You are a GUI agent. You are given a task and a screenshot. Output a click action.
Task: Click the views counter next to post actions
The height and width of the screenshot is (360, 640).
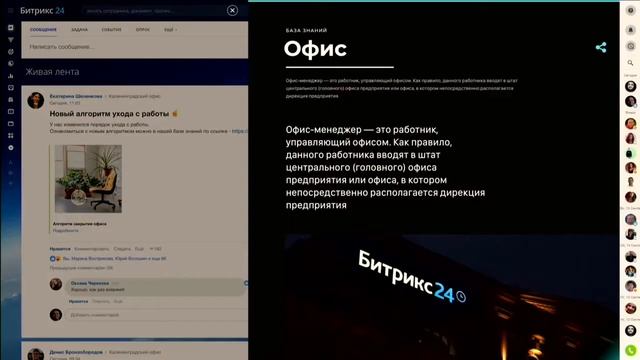click(156, 249)
